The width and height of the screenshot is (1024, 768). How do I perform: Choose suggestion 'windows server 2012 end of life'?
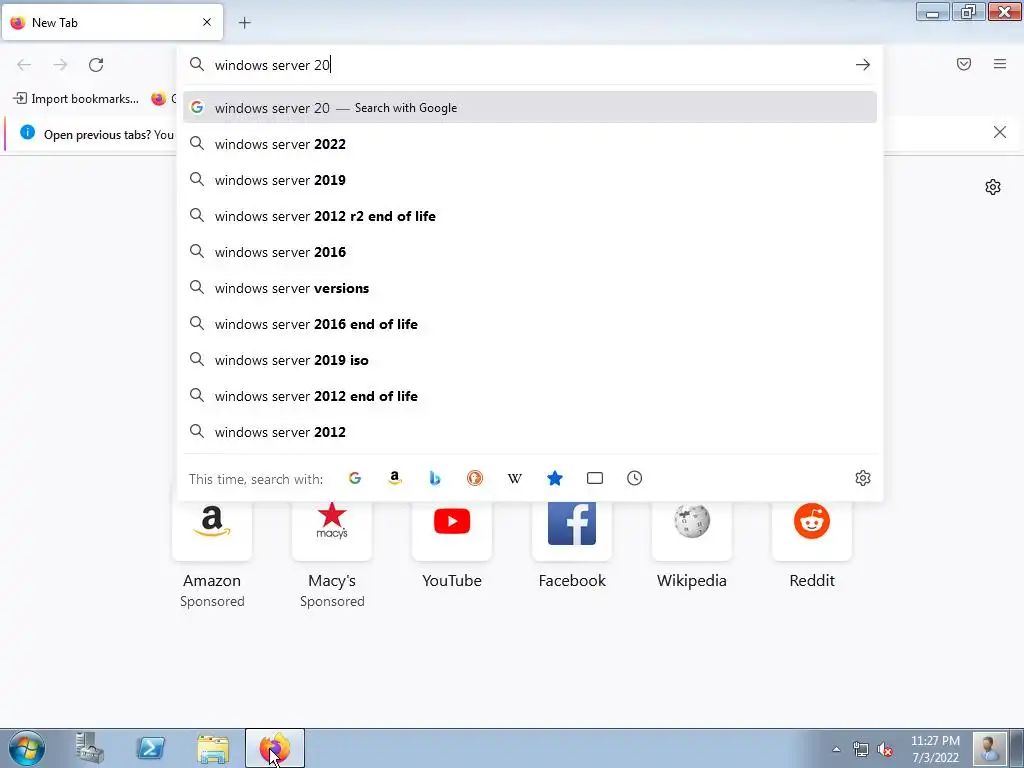pyautogui.click(x=530, y=396)
